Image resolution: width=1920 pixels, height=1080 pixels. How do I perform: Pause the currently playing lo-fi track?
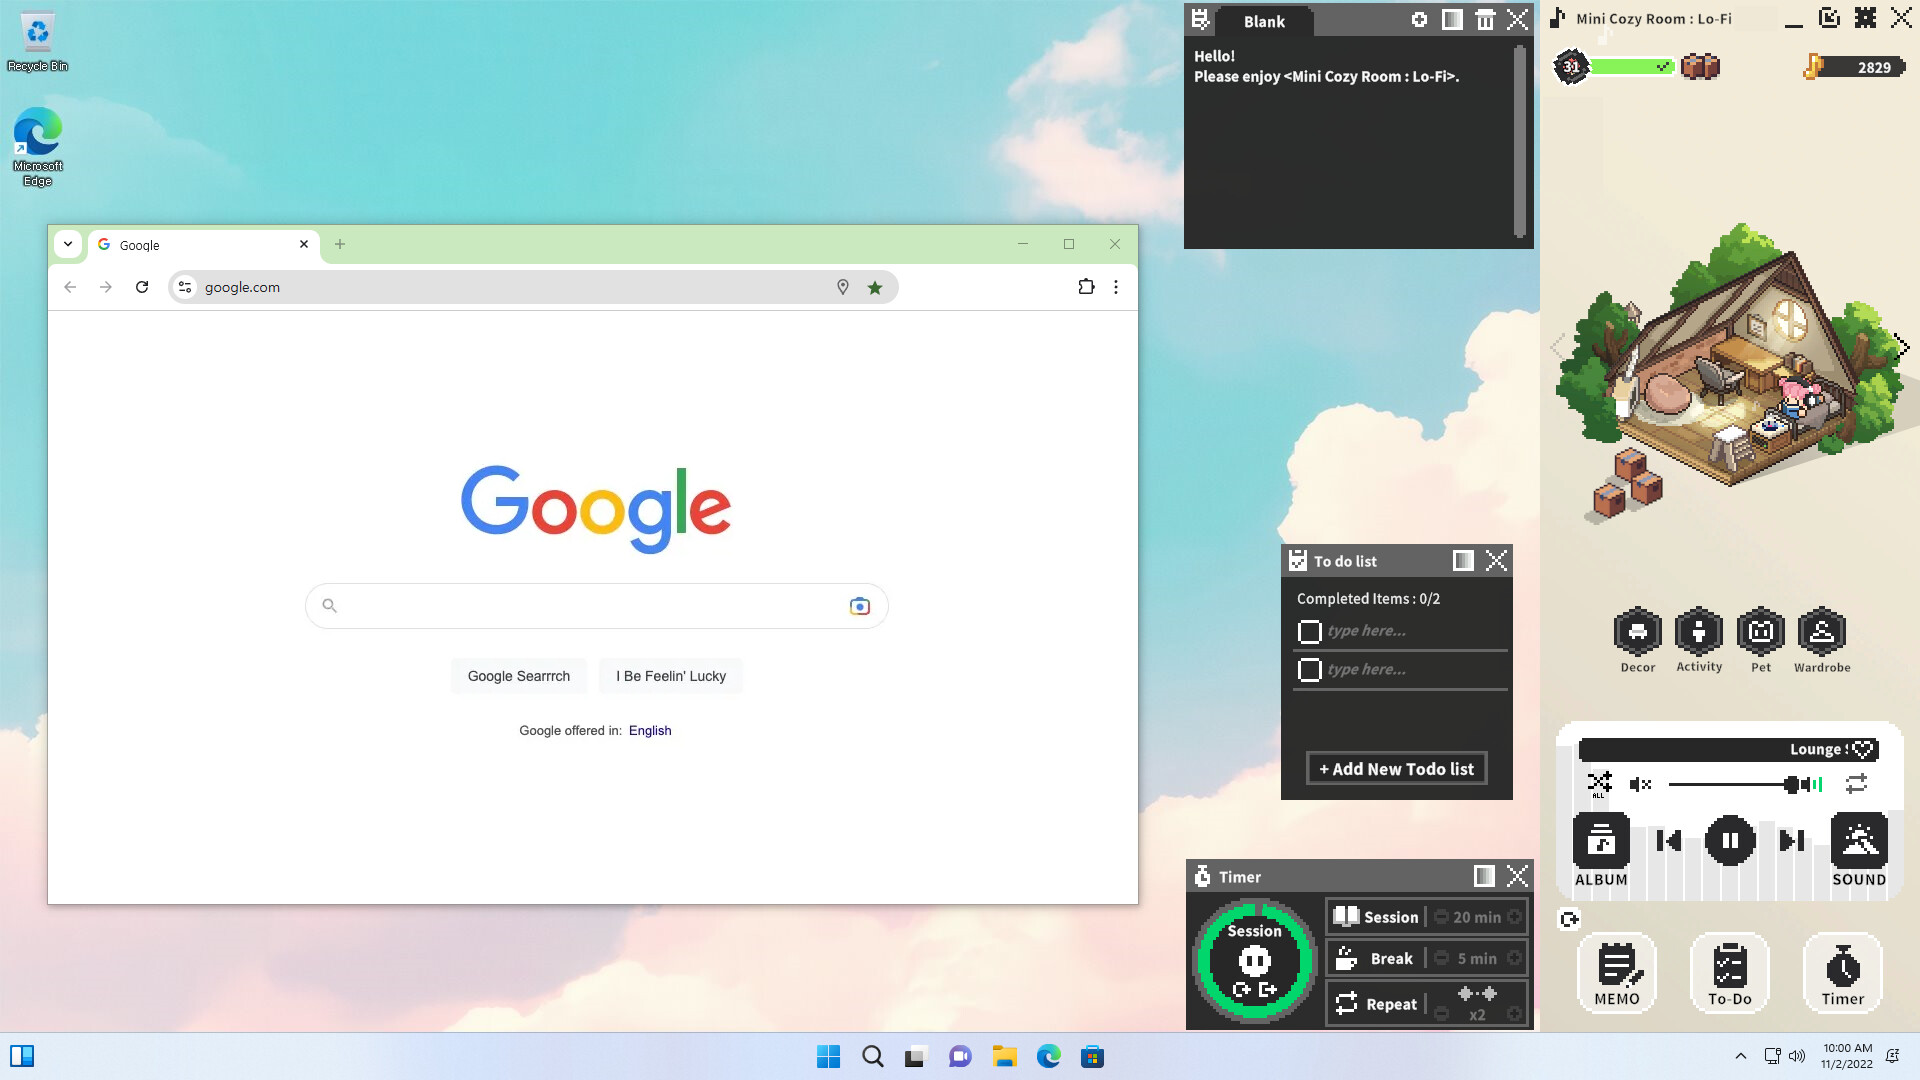pos(1730,840)
